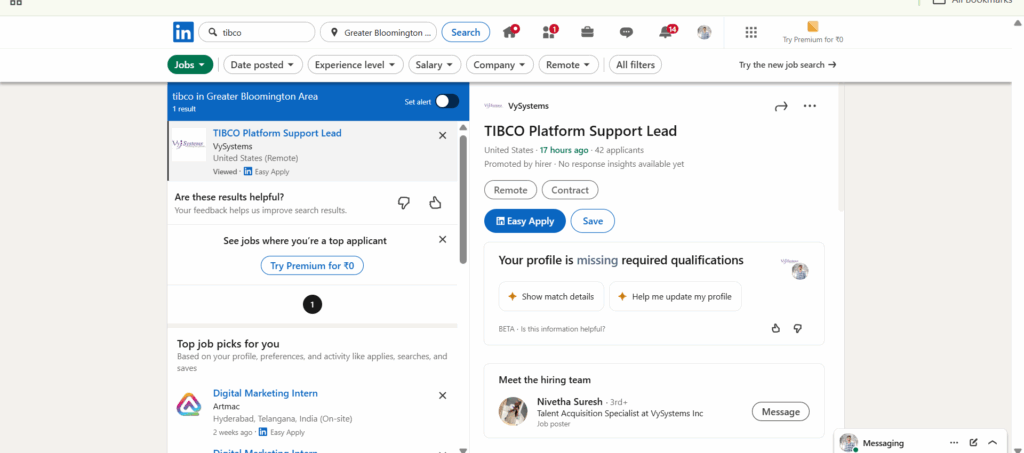Open the Notifications bell icon
Screen dimensions: 1024x453
[666, 32]
